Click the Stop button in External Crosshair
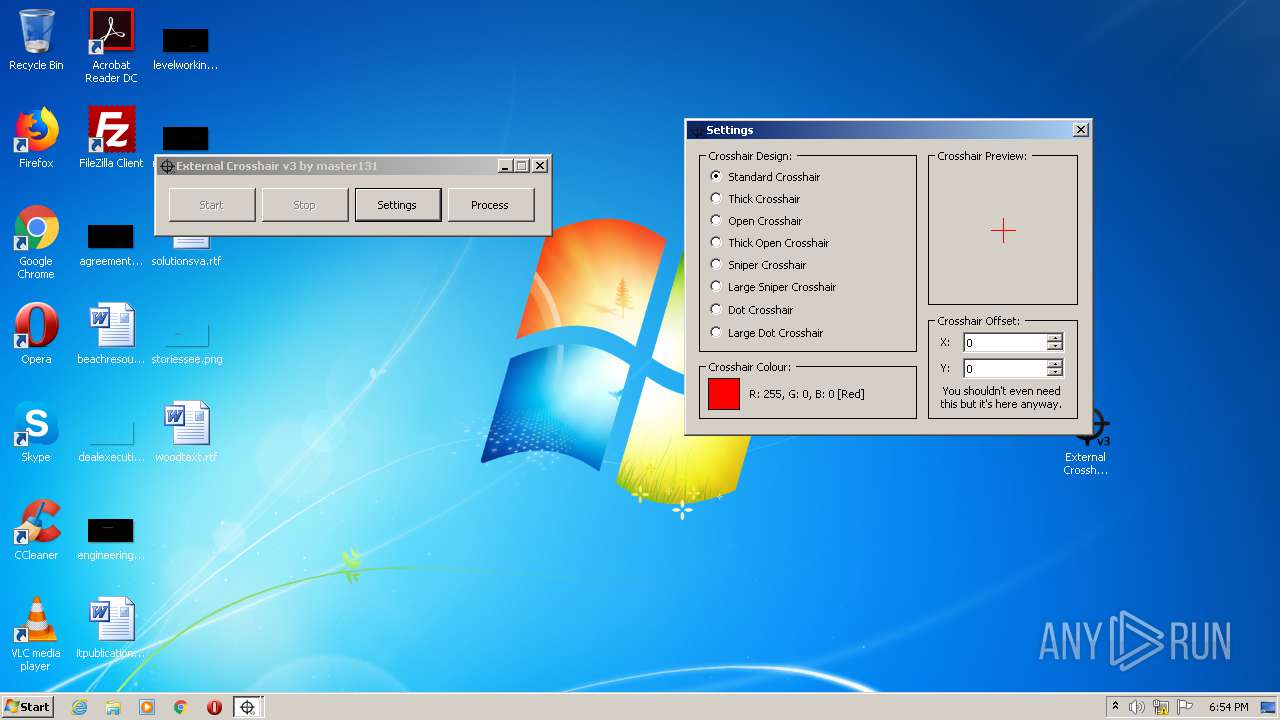The image size is (1280, 720). [304, 205]
